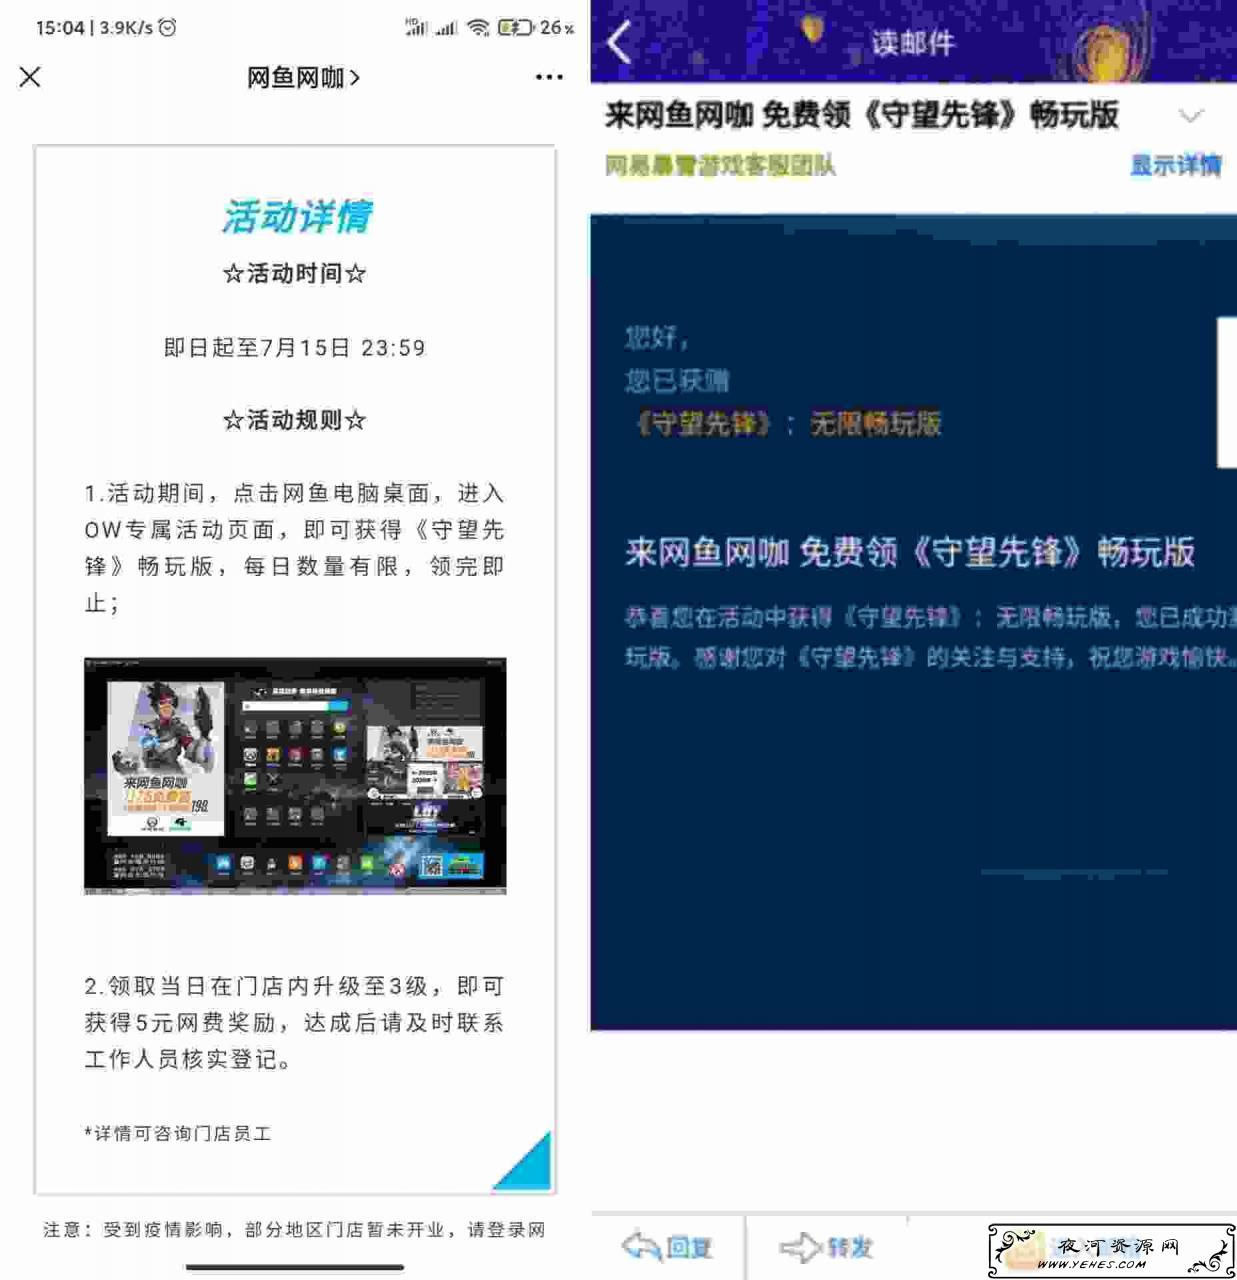Image resolution: width=1237 pixels, height=1280 pixels.
Task: Tap the ☆活动时间☆ heading
Action: (295, 273)
